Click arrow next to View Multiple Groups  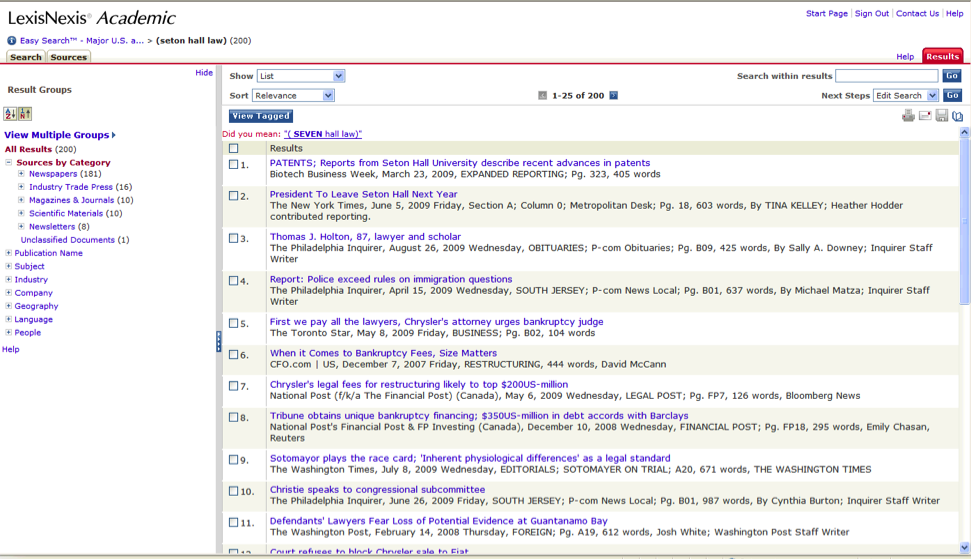coord(113,135)
